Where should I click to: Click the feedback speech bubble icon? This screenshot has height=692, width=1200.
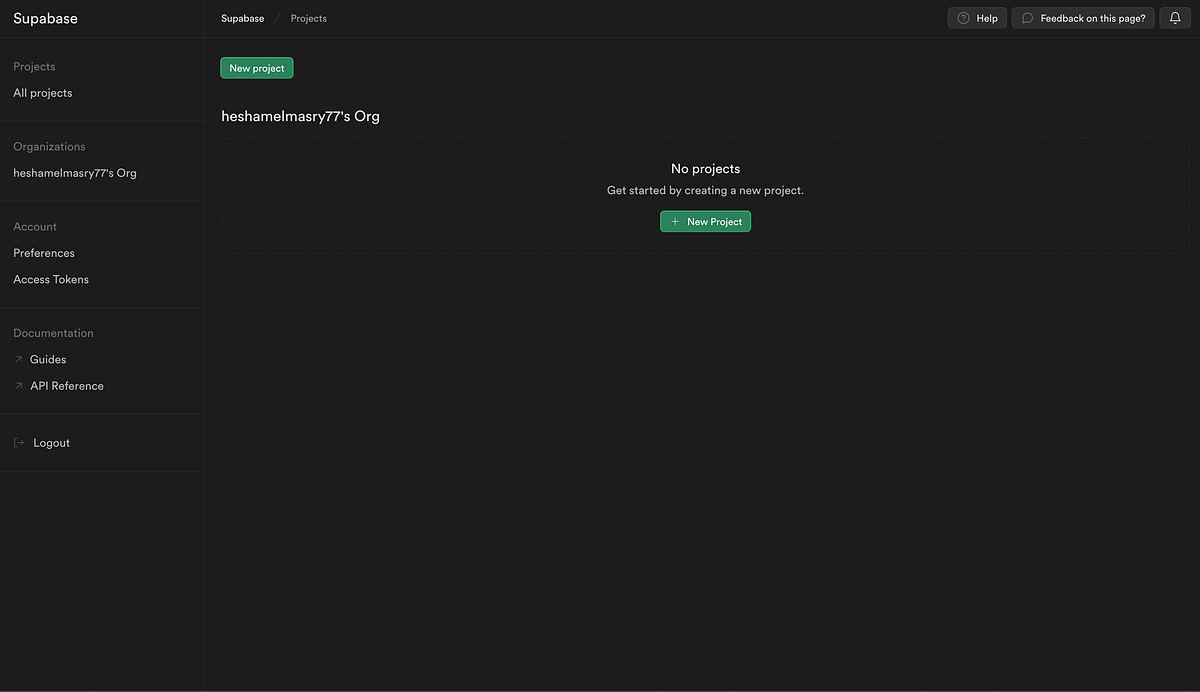(x=1026, y=17)
